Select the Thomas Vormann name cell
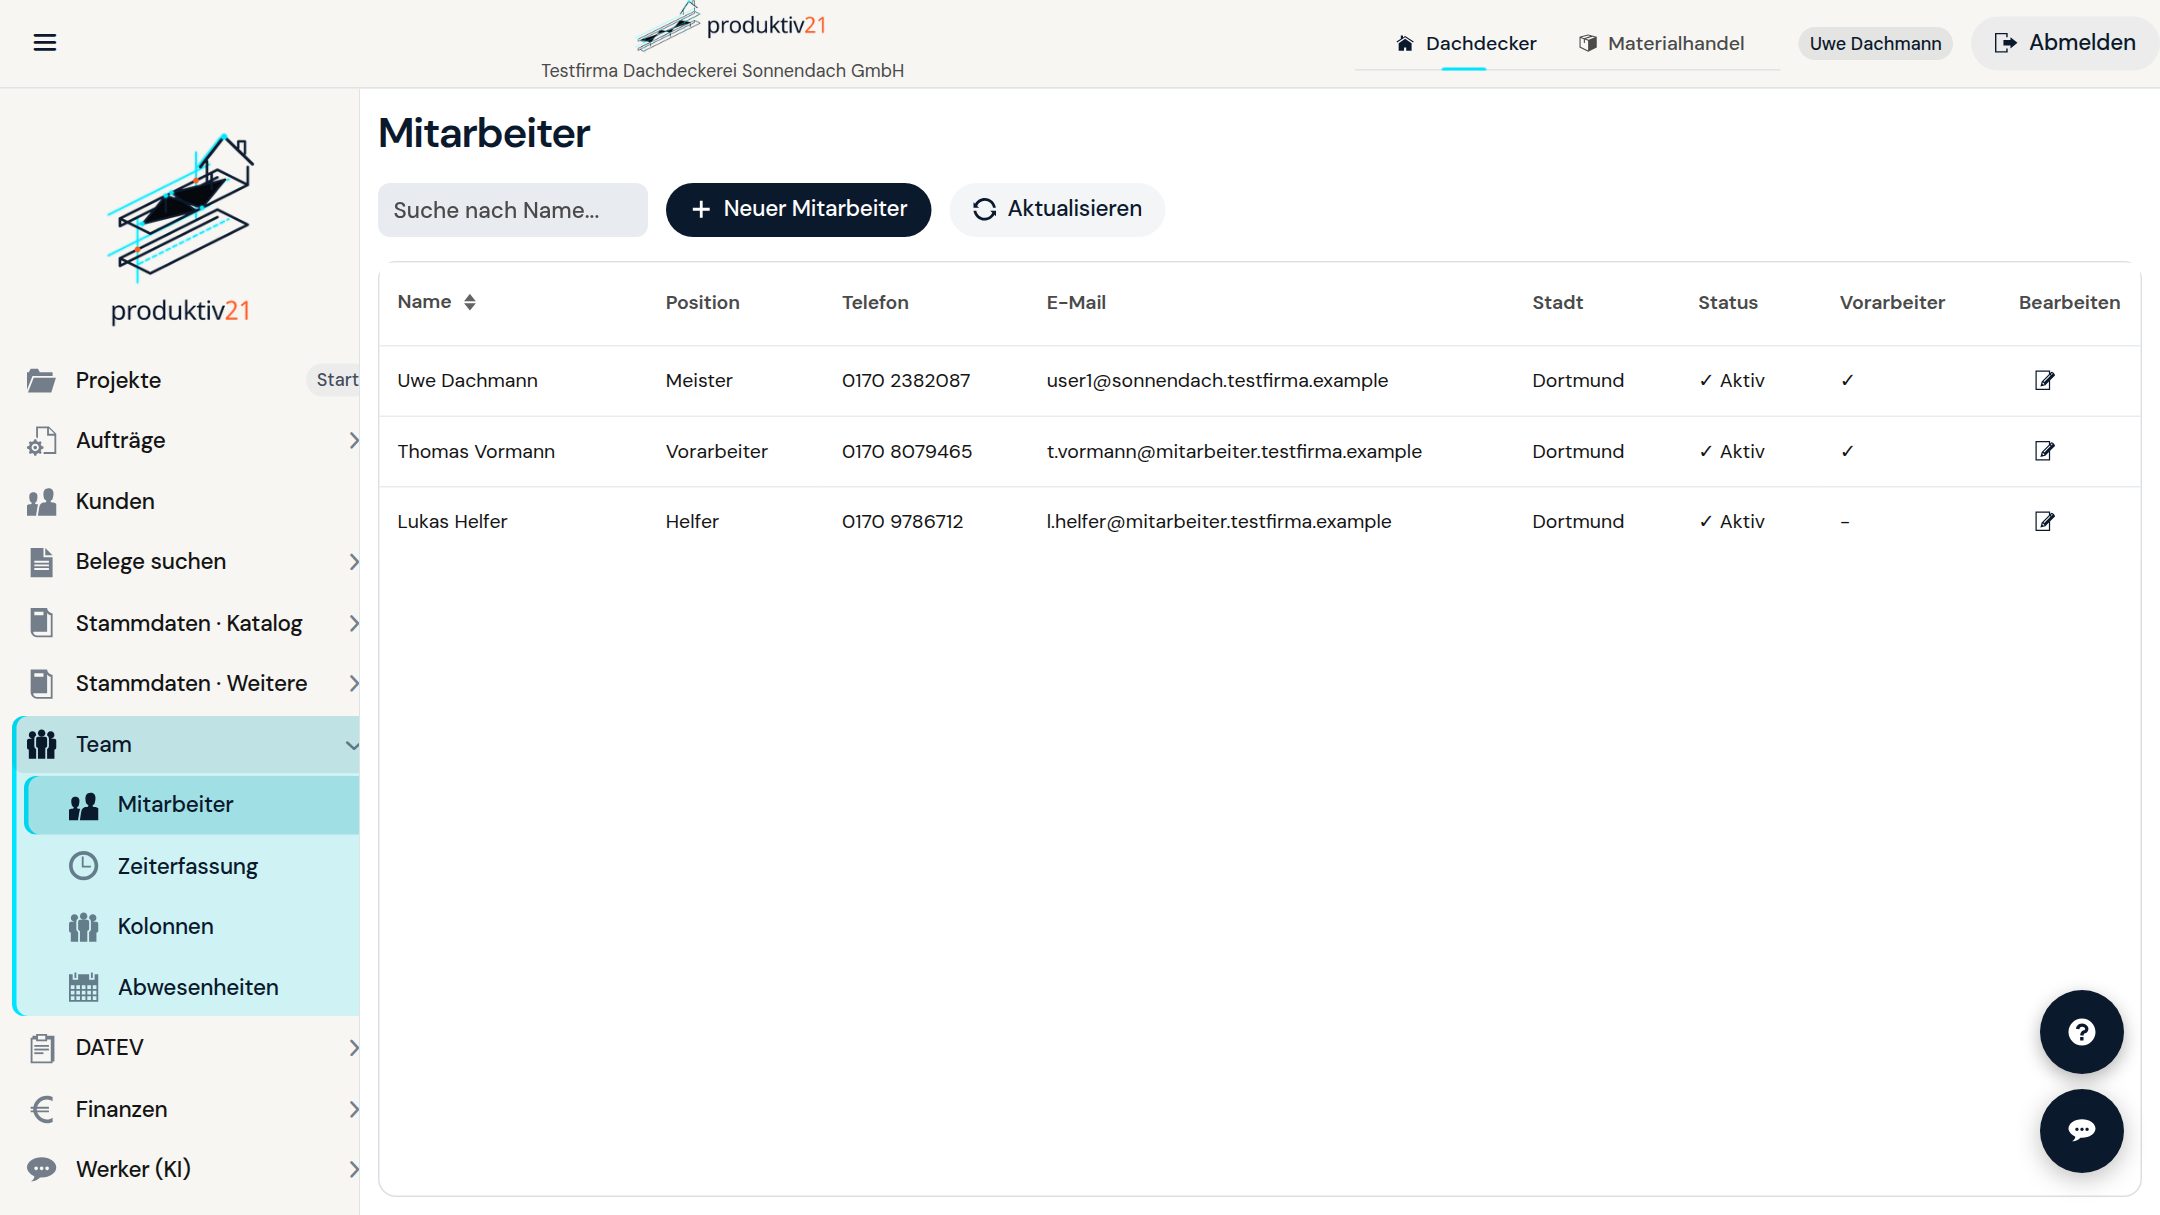Screen dimensions: 2160x1215 click(476, 451)
